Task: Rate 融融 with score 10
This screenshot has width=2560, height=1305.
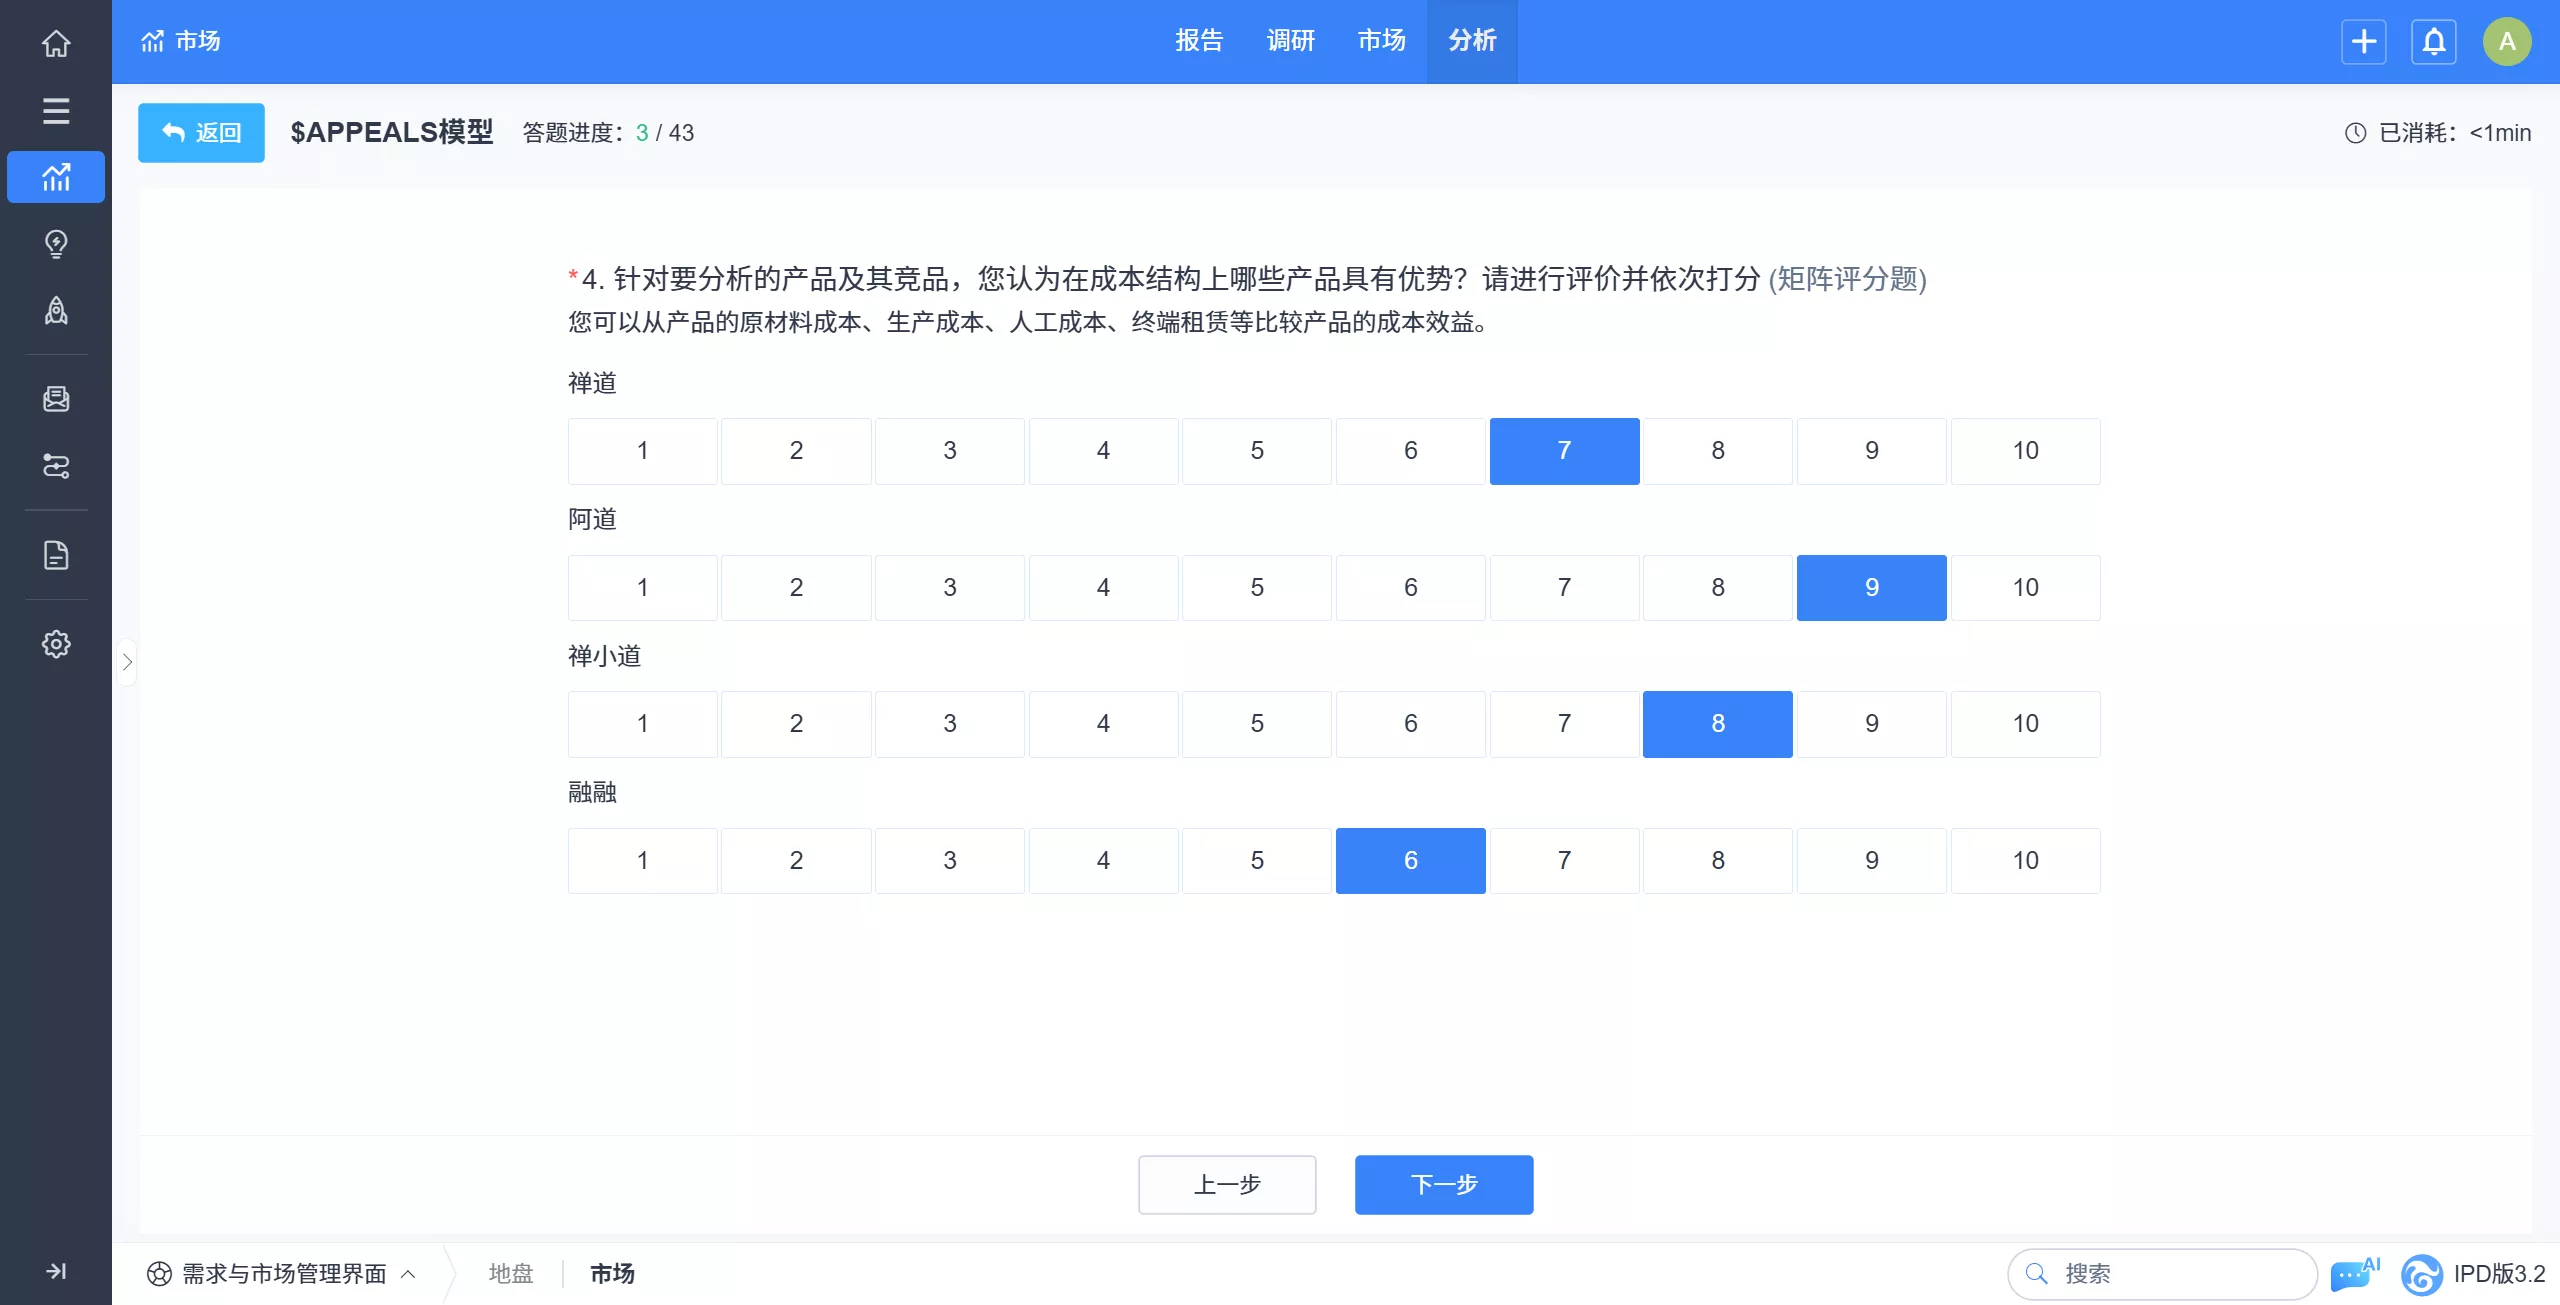Action: coord(2025,861)
